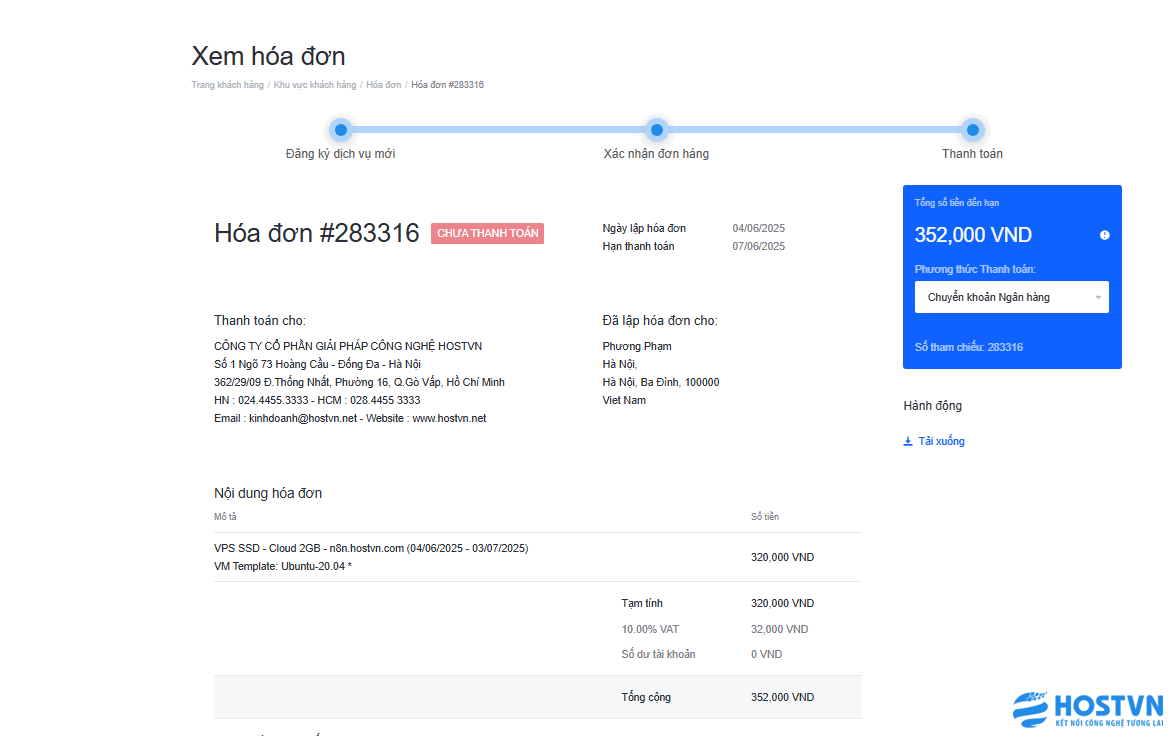1168x736 pixels.
Task: Click the Tạm tính value 320,000 VND
Action: [x=782, y=603]
